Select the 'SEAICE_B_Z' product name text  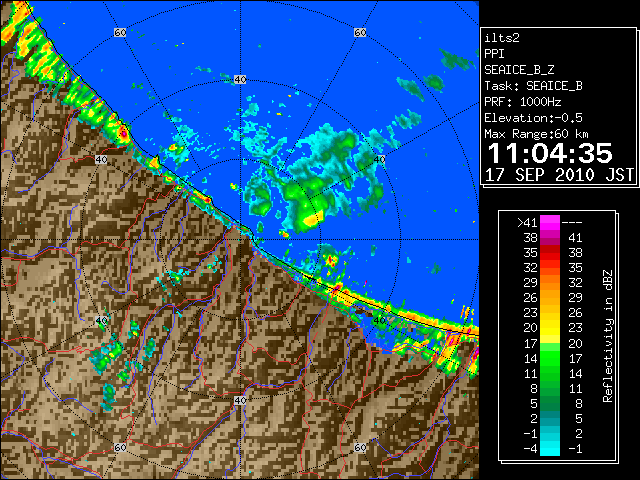[x=519, y=70]
